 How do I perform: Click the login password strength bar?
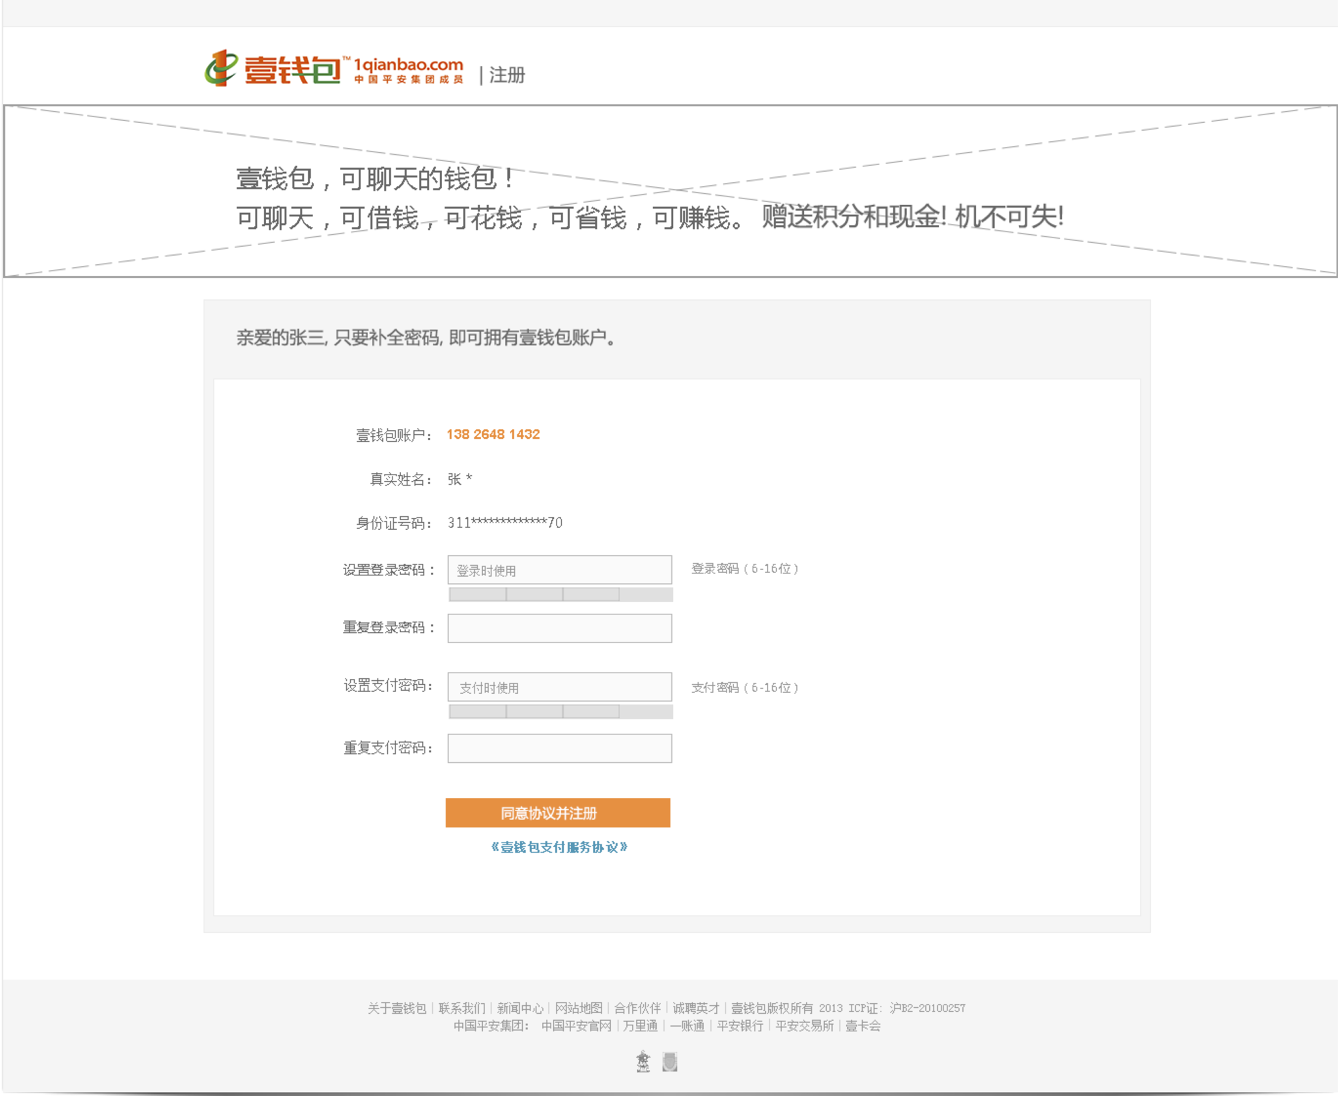pyautogui.click(x=559, y=595)
